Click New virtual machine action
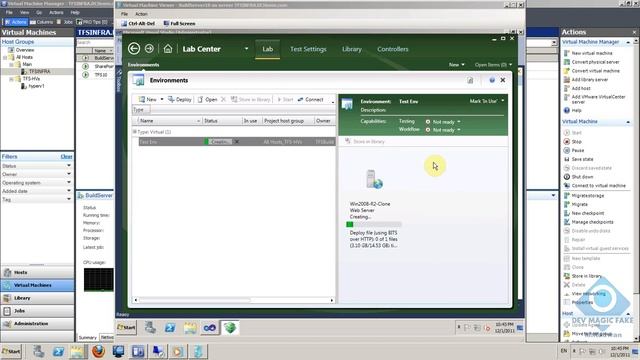Screen dimensions: 640x360 click(x=591, y=53)
